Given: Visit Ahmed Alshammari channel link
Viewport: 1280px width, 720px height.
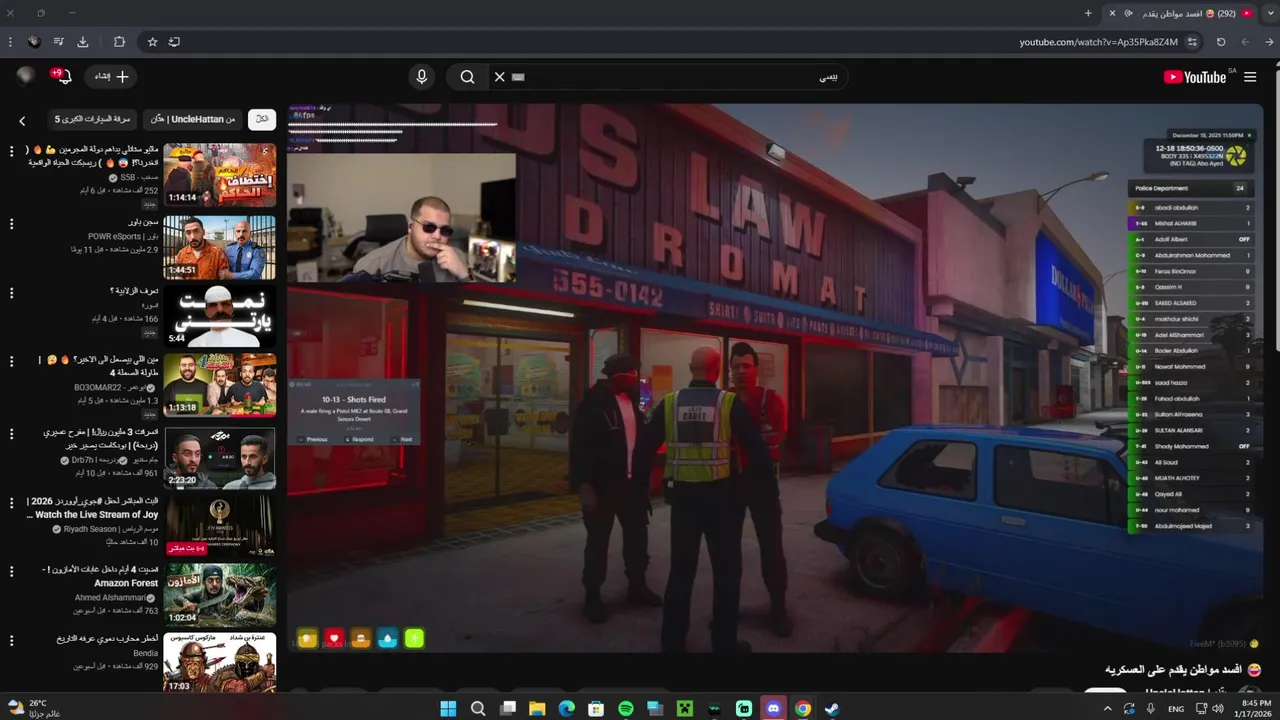Looking at the screenshot, I should click(109, 597).
